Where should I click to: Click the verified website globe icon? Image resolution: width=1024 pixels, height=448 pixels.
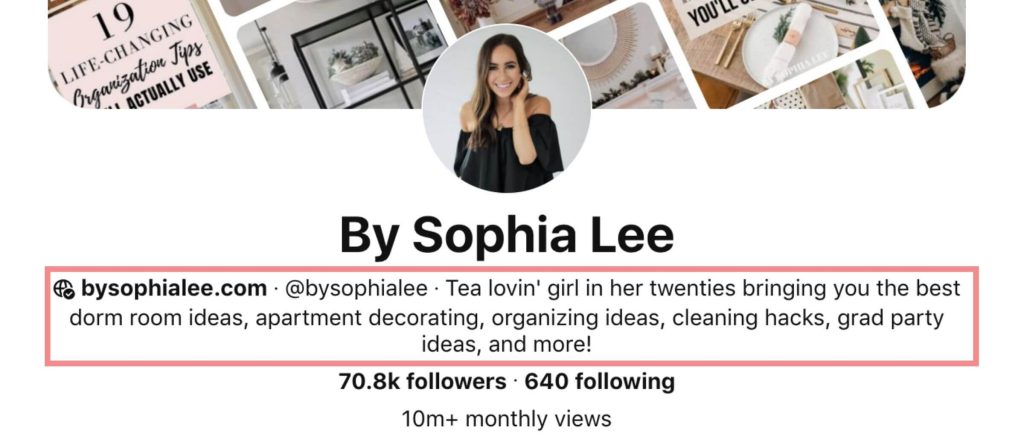tap(64, 289)
